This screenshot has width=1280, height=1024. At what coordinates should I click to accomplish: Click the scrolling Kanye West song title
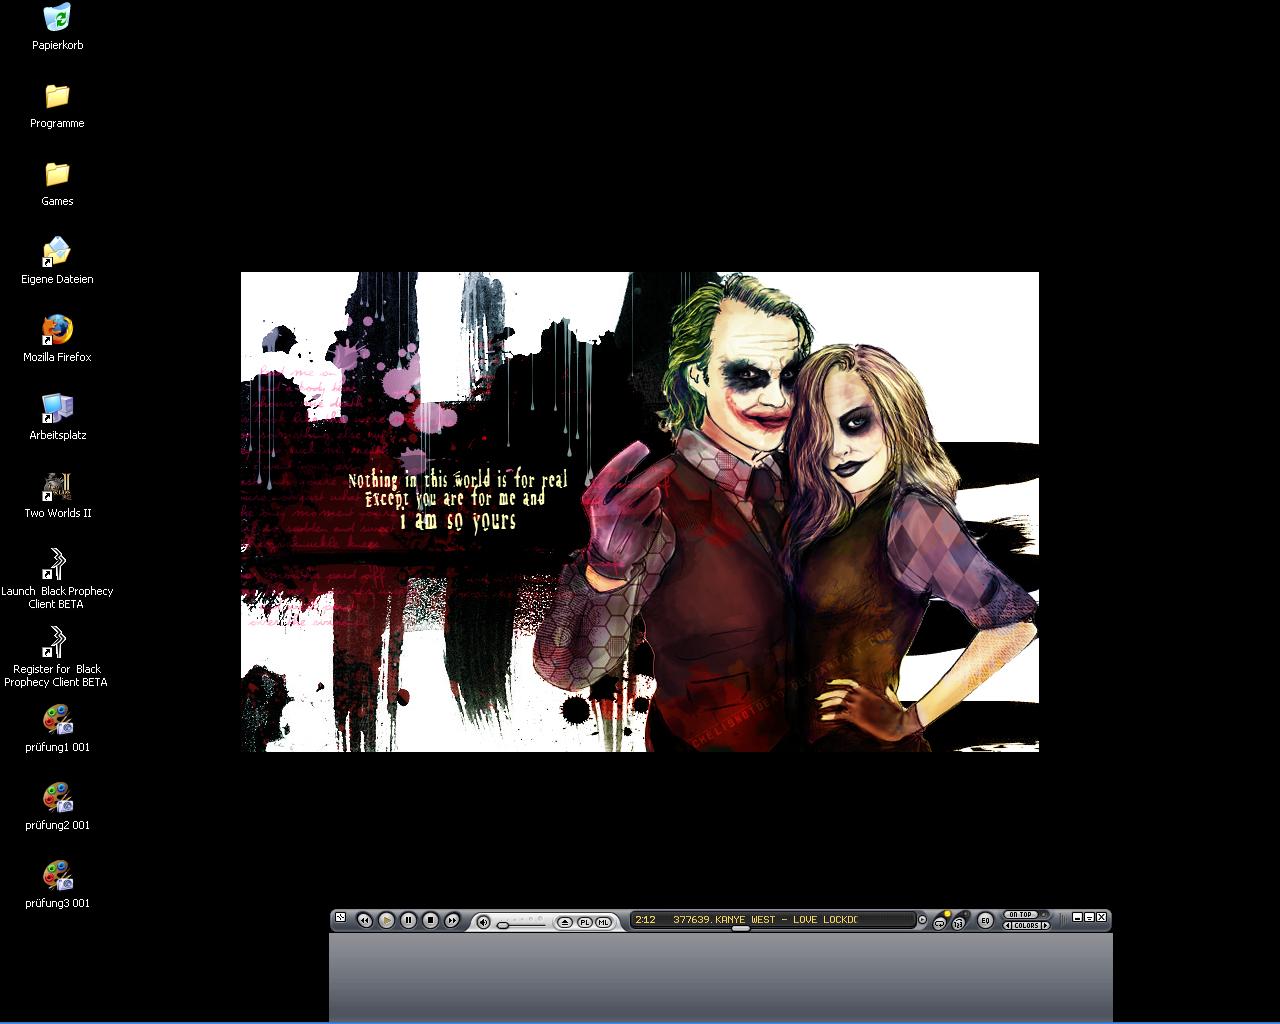tap(765, 919)
